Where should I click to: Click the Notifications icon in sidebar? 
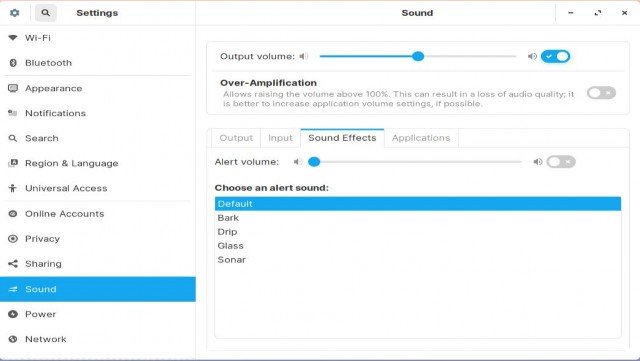(x=13, y=113)
